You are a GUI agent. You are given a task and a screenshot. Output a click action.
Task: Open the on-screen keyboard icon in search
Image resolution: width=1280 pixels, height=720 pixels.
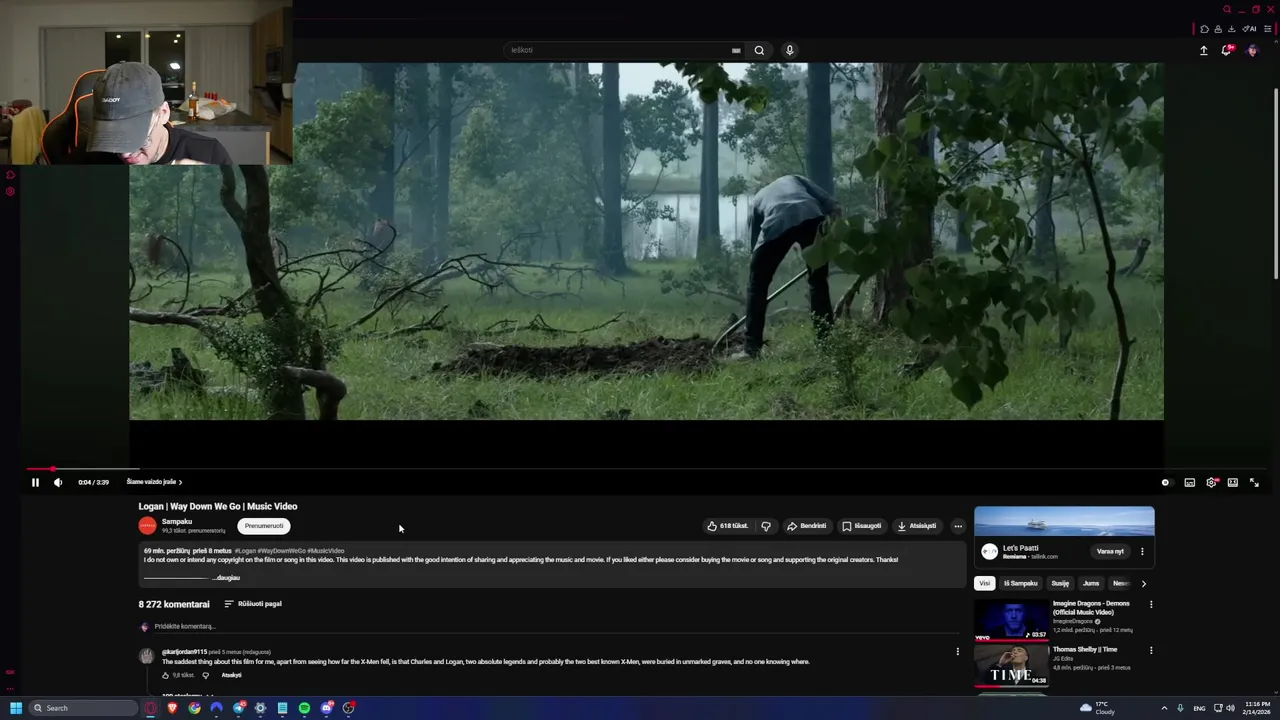[x=736, y=50]
